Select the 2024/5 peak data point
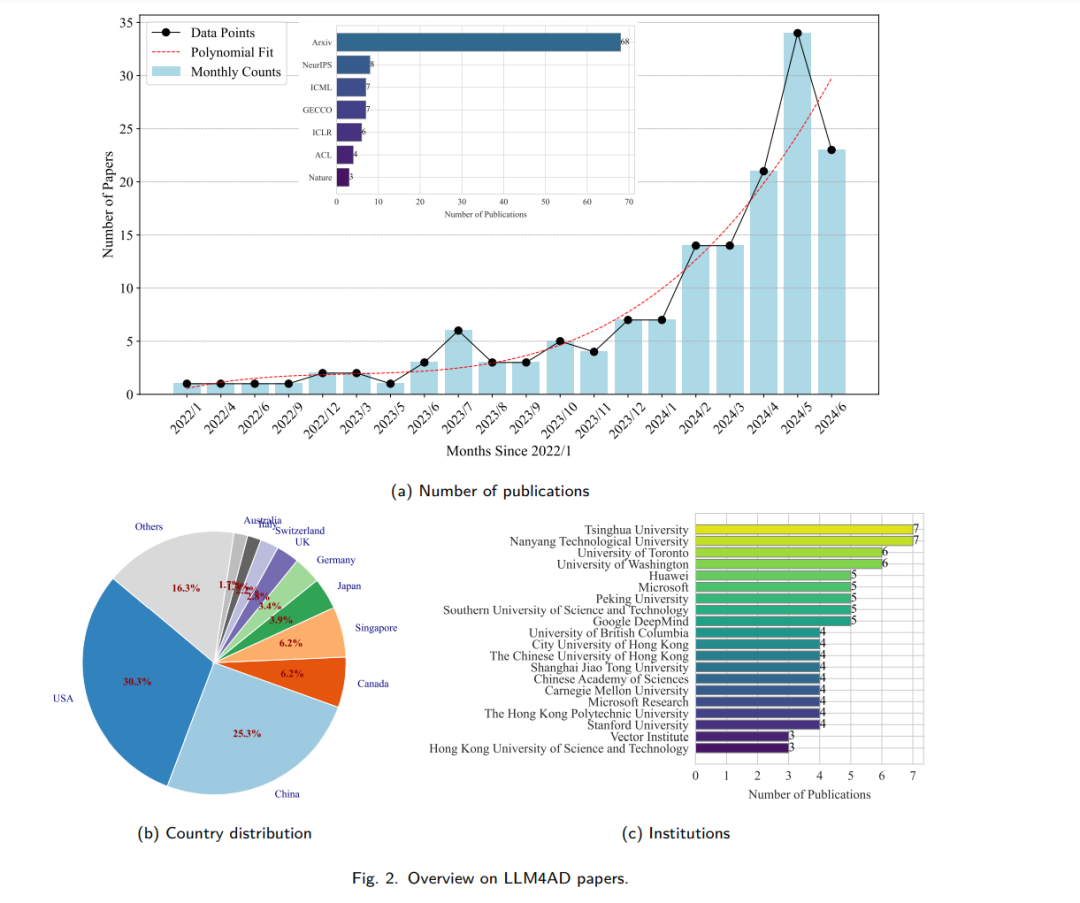This screenshot has width=1080, height=903. [798, 33]
